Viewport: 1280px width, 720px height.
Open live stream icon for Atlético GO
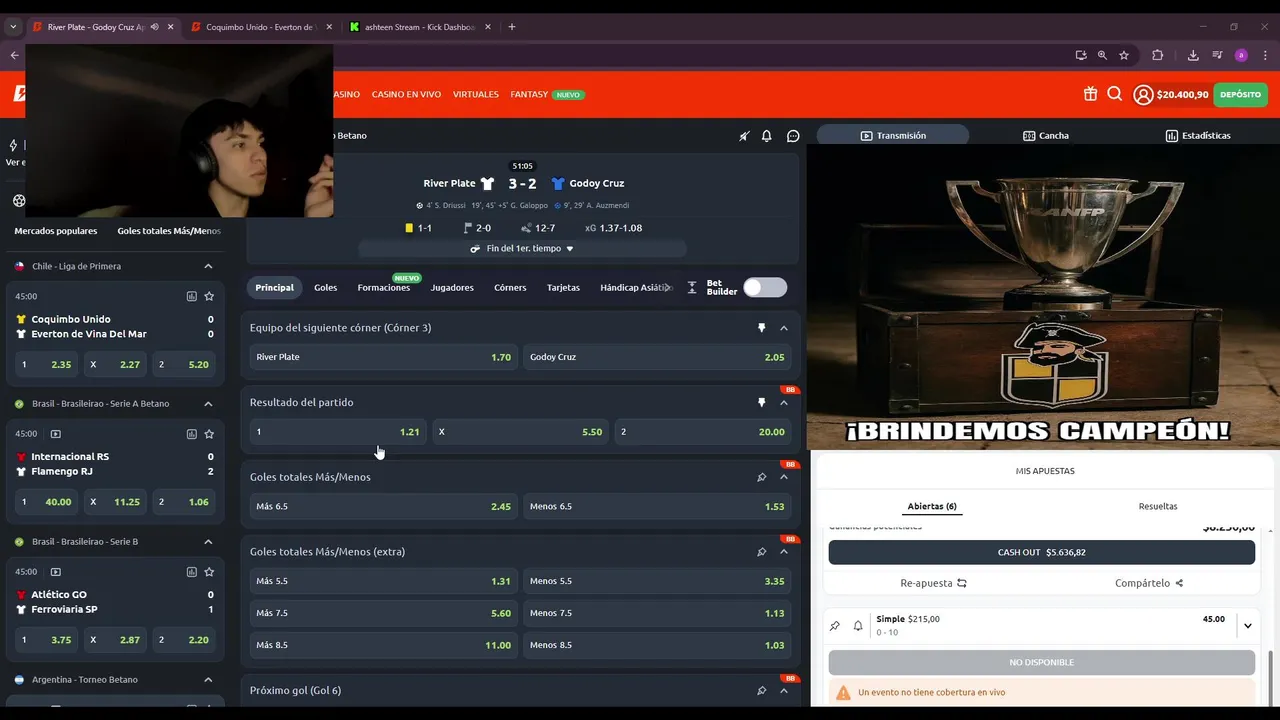click(x=55, y=572)
